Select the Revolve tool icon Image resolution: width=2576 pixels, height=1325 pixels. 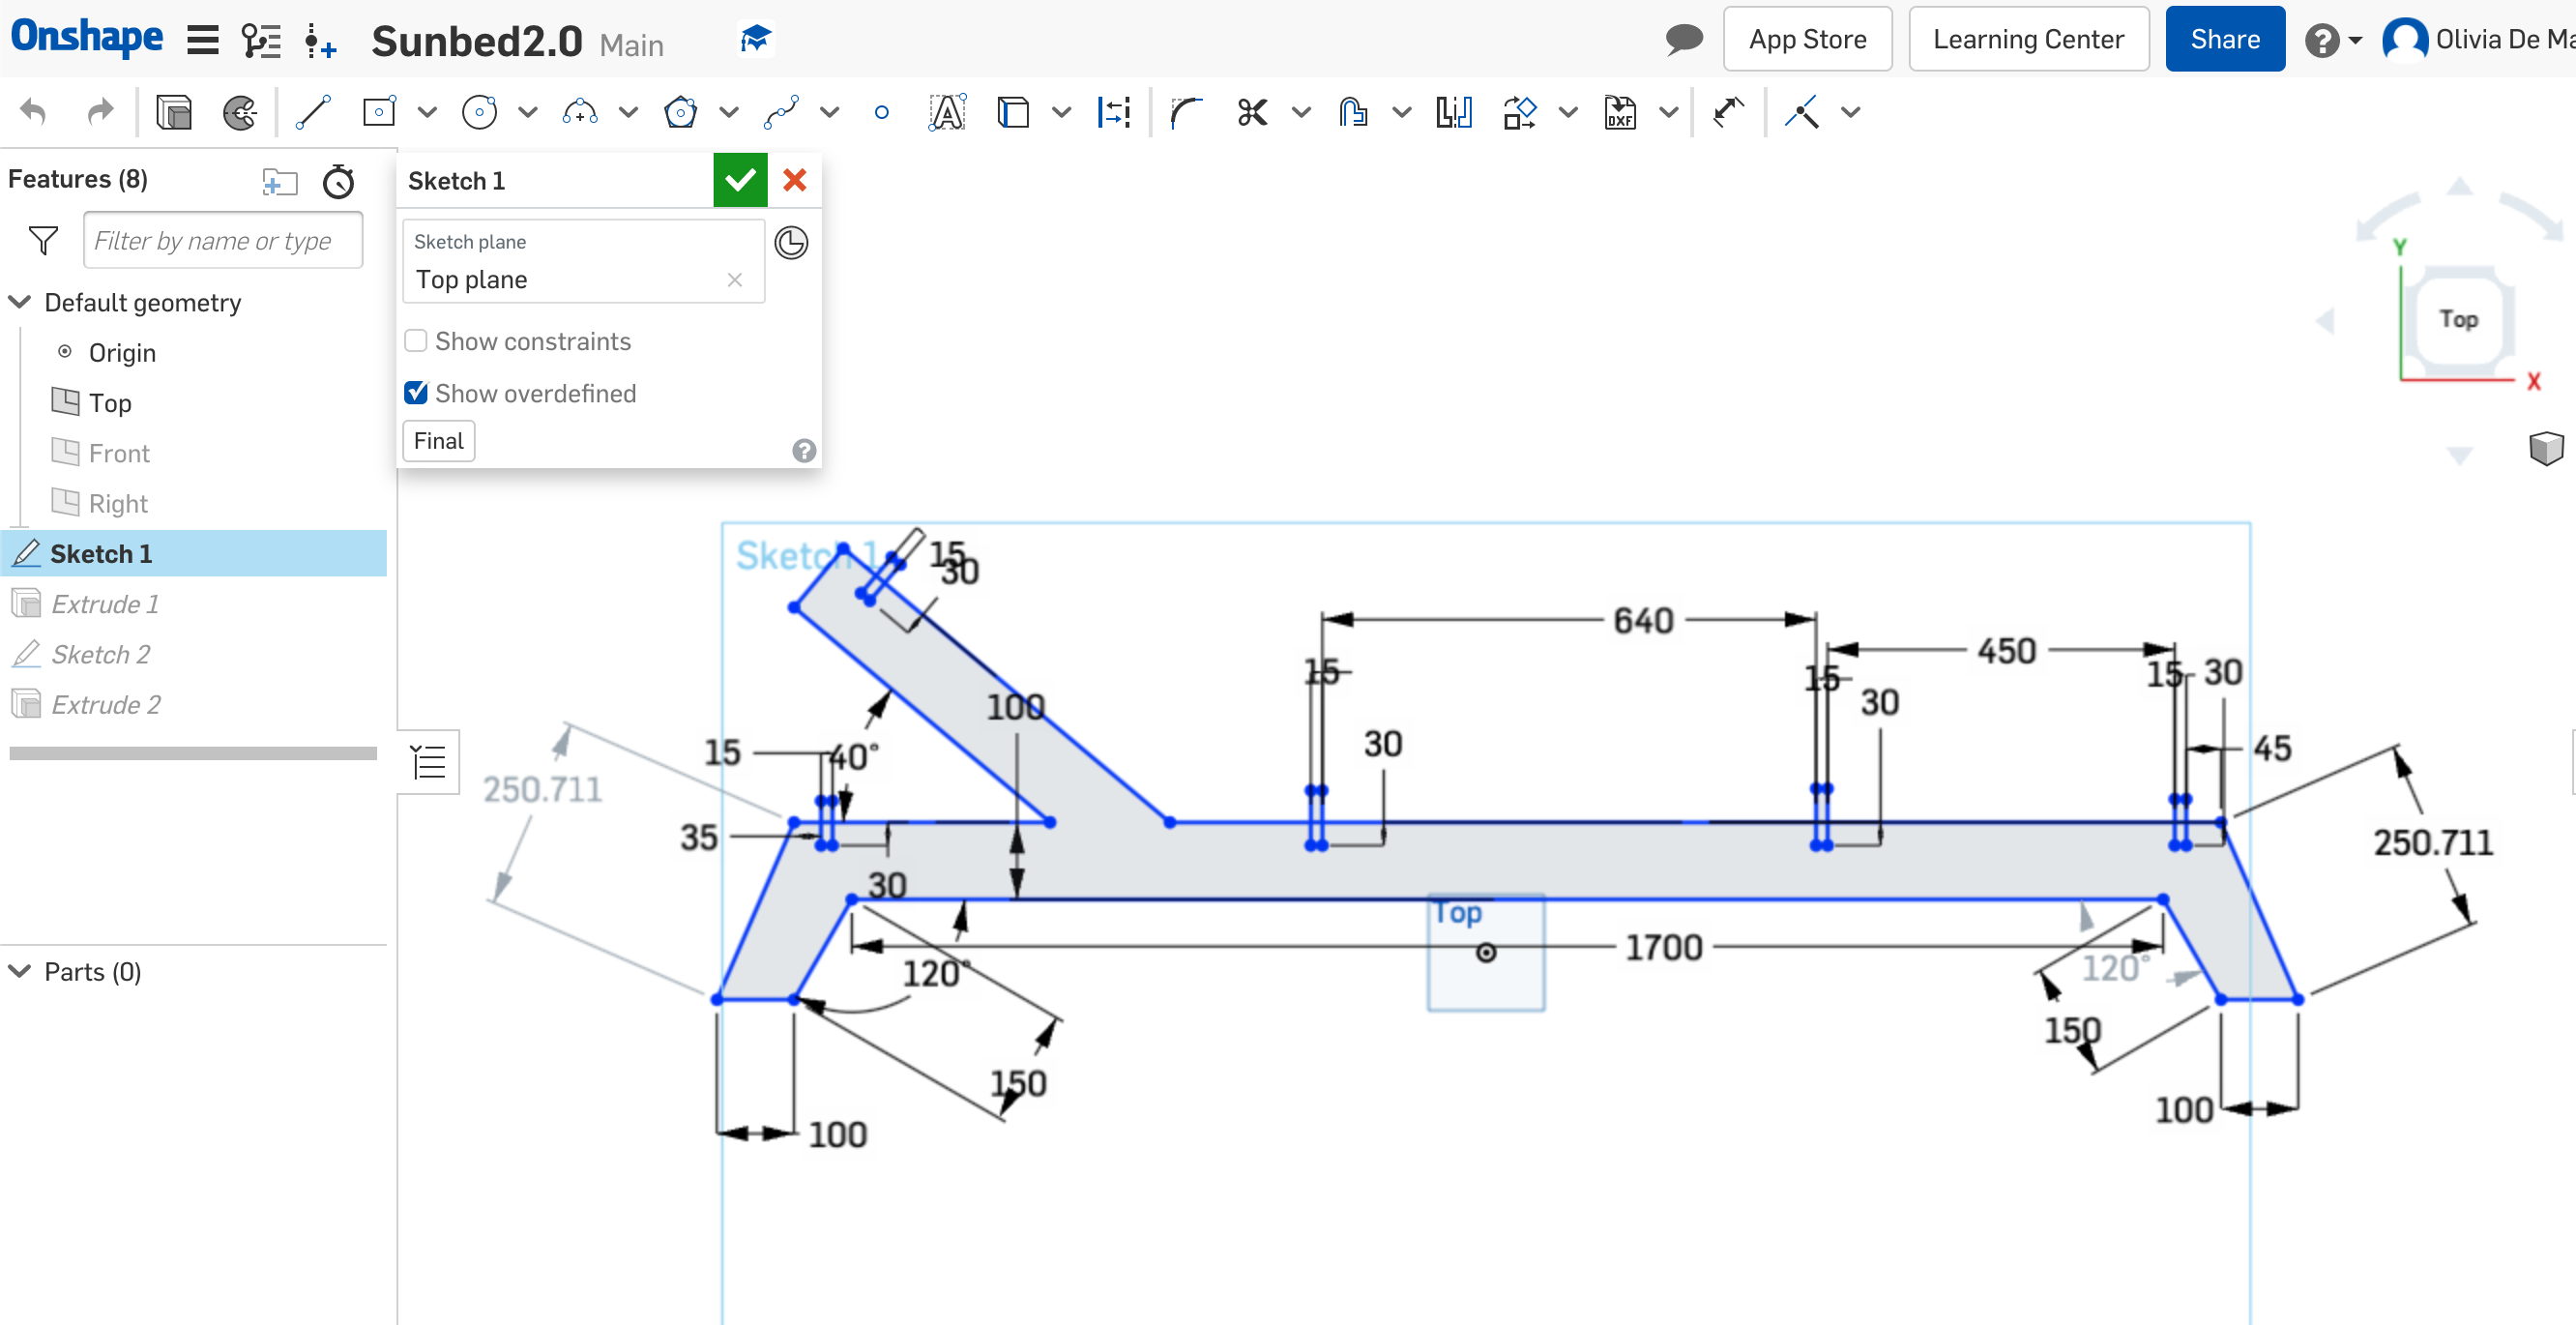click(240, 112)
